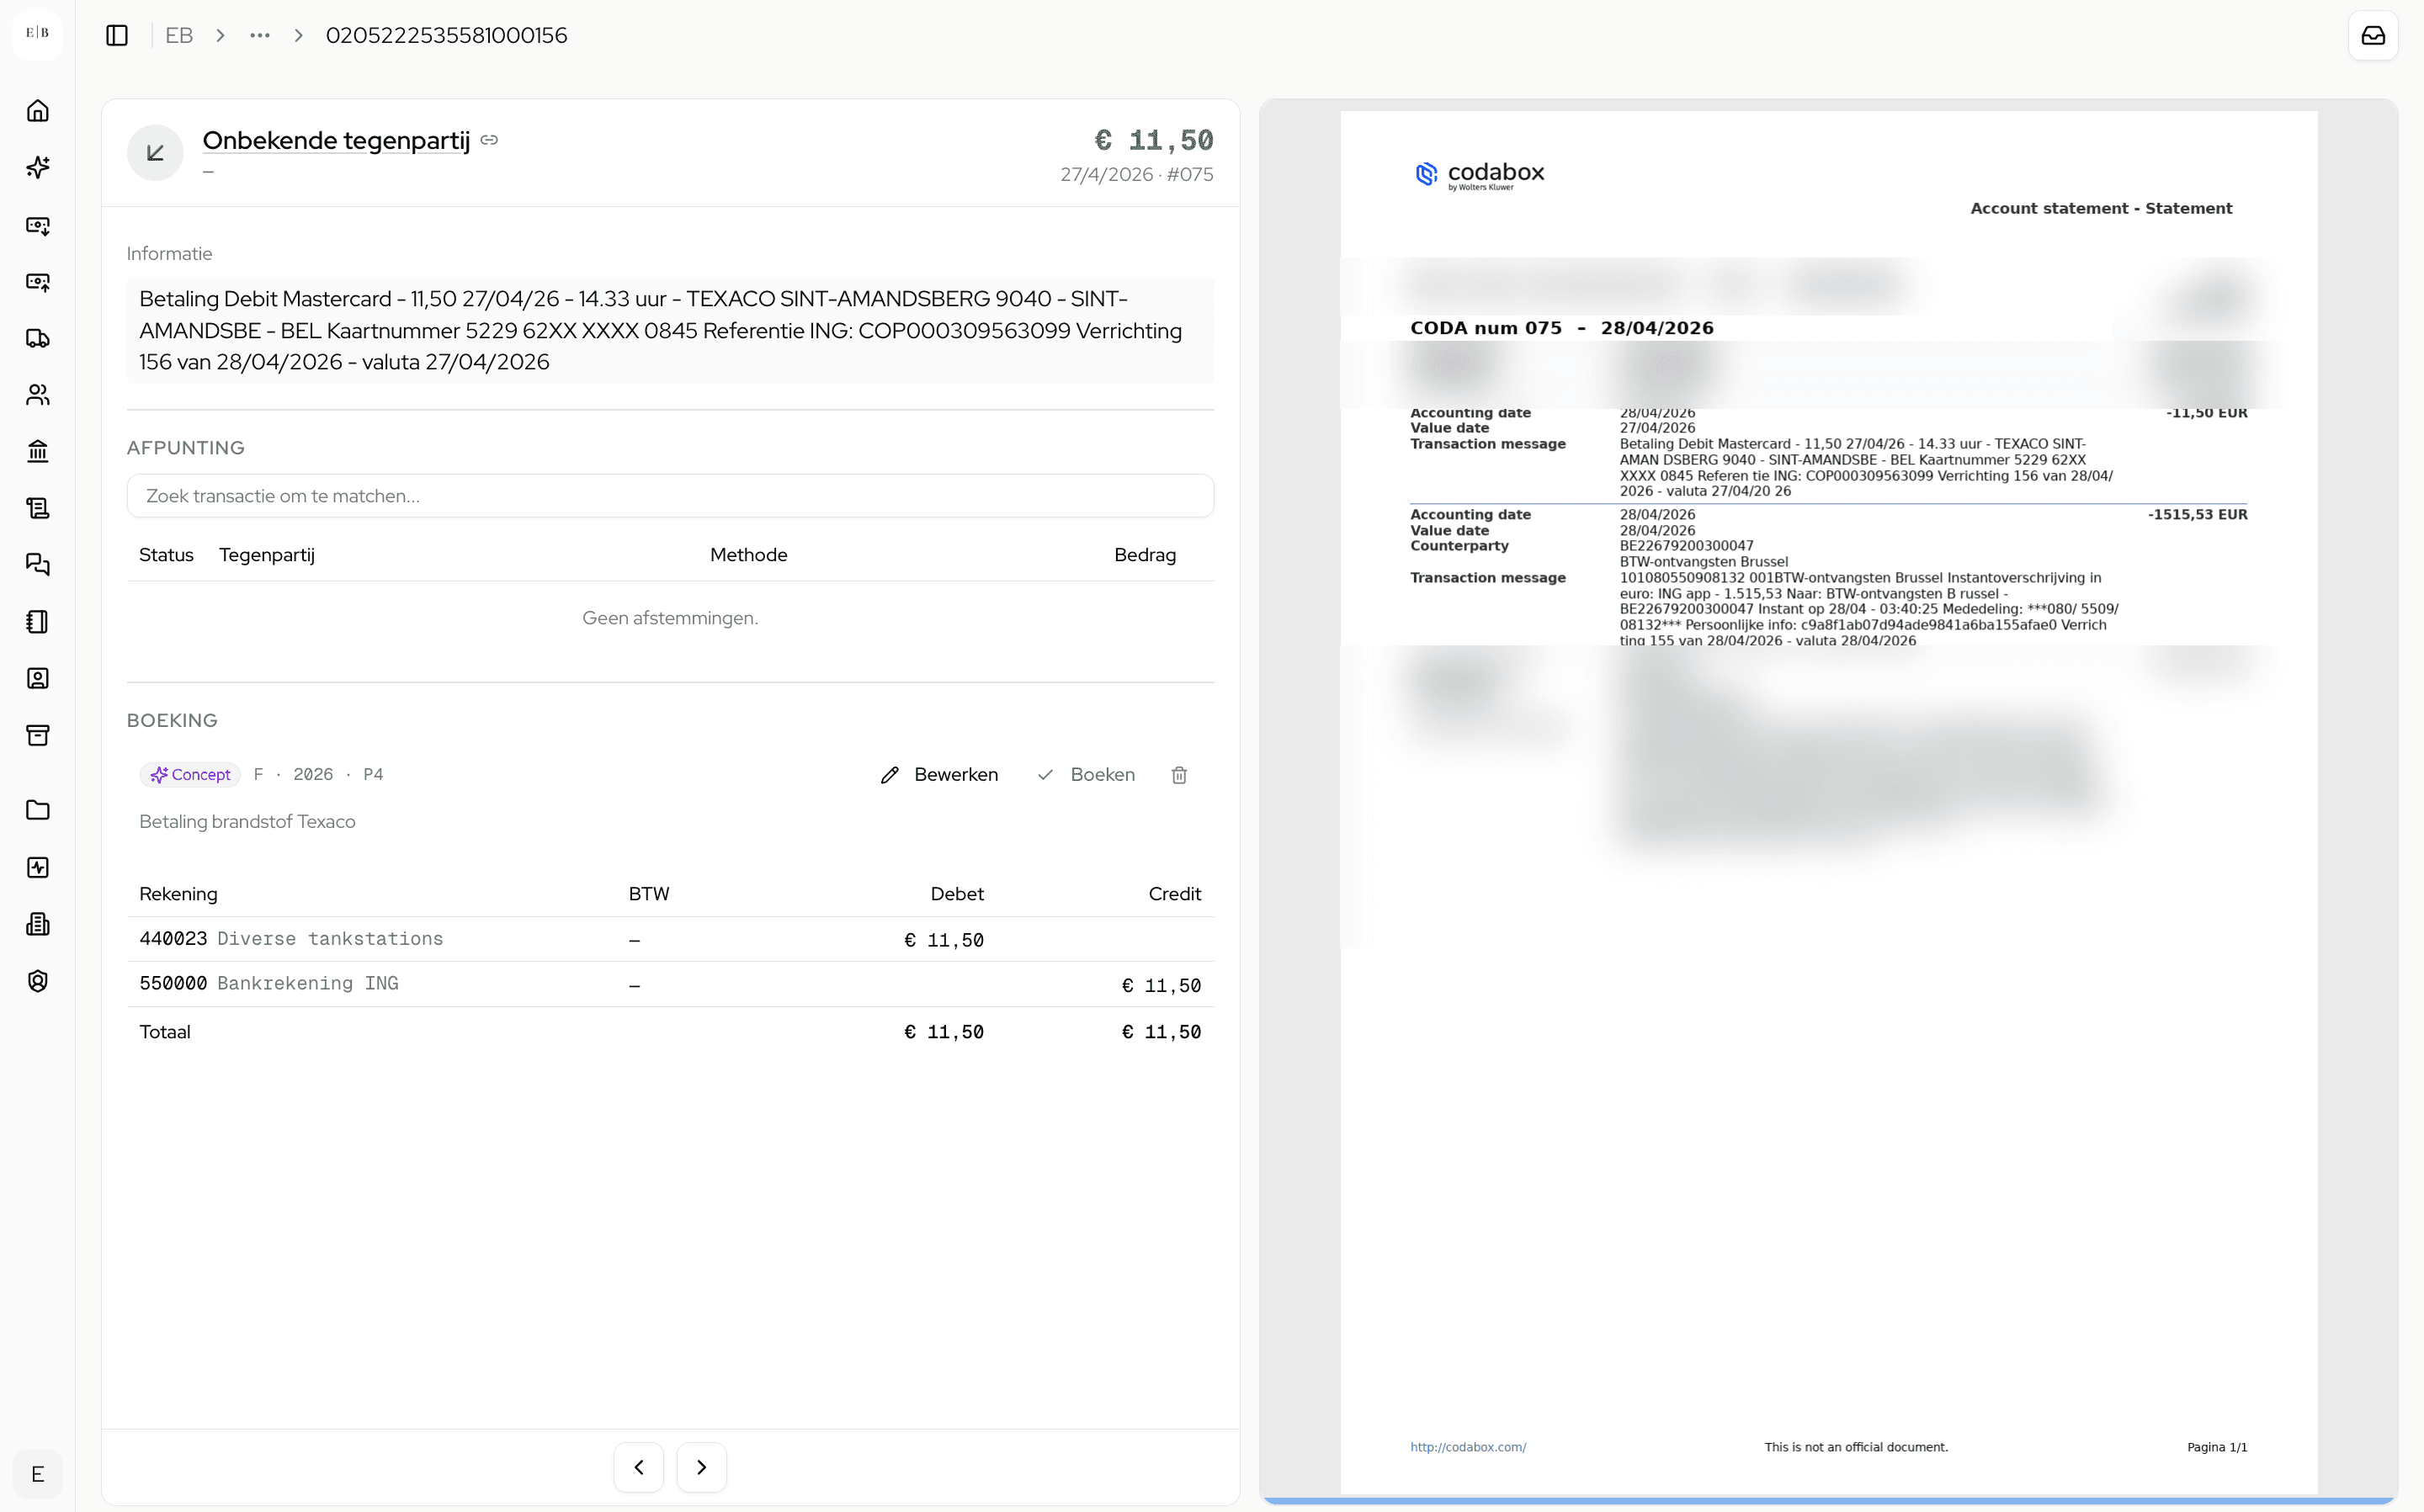Image resolution: width=2424 pixels, height=1512 pixels.
Task: Click the Onbekende tegenpartij title link
Action: coord(336,140)
